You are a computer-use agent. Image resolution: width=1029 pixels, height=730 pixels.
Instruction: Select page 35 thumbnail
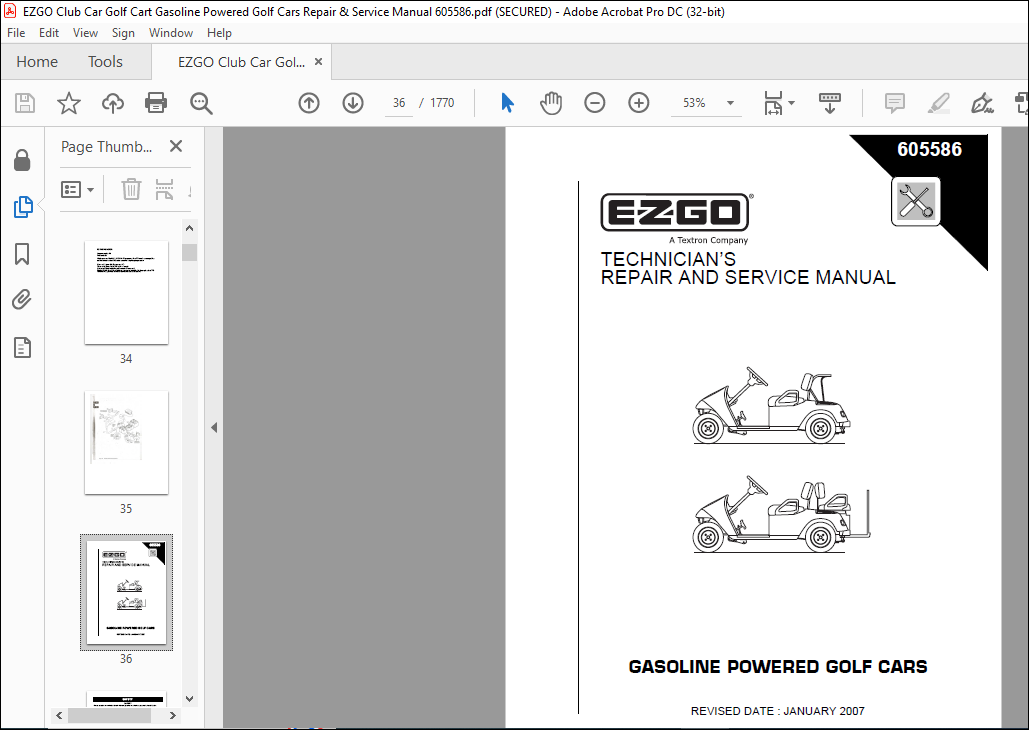(x=126, y=442)
